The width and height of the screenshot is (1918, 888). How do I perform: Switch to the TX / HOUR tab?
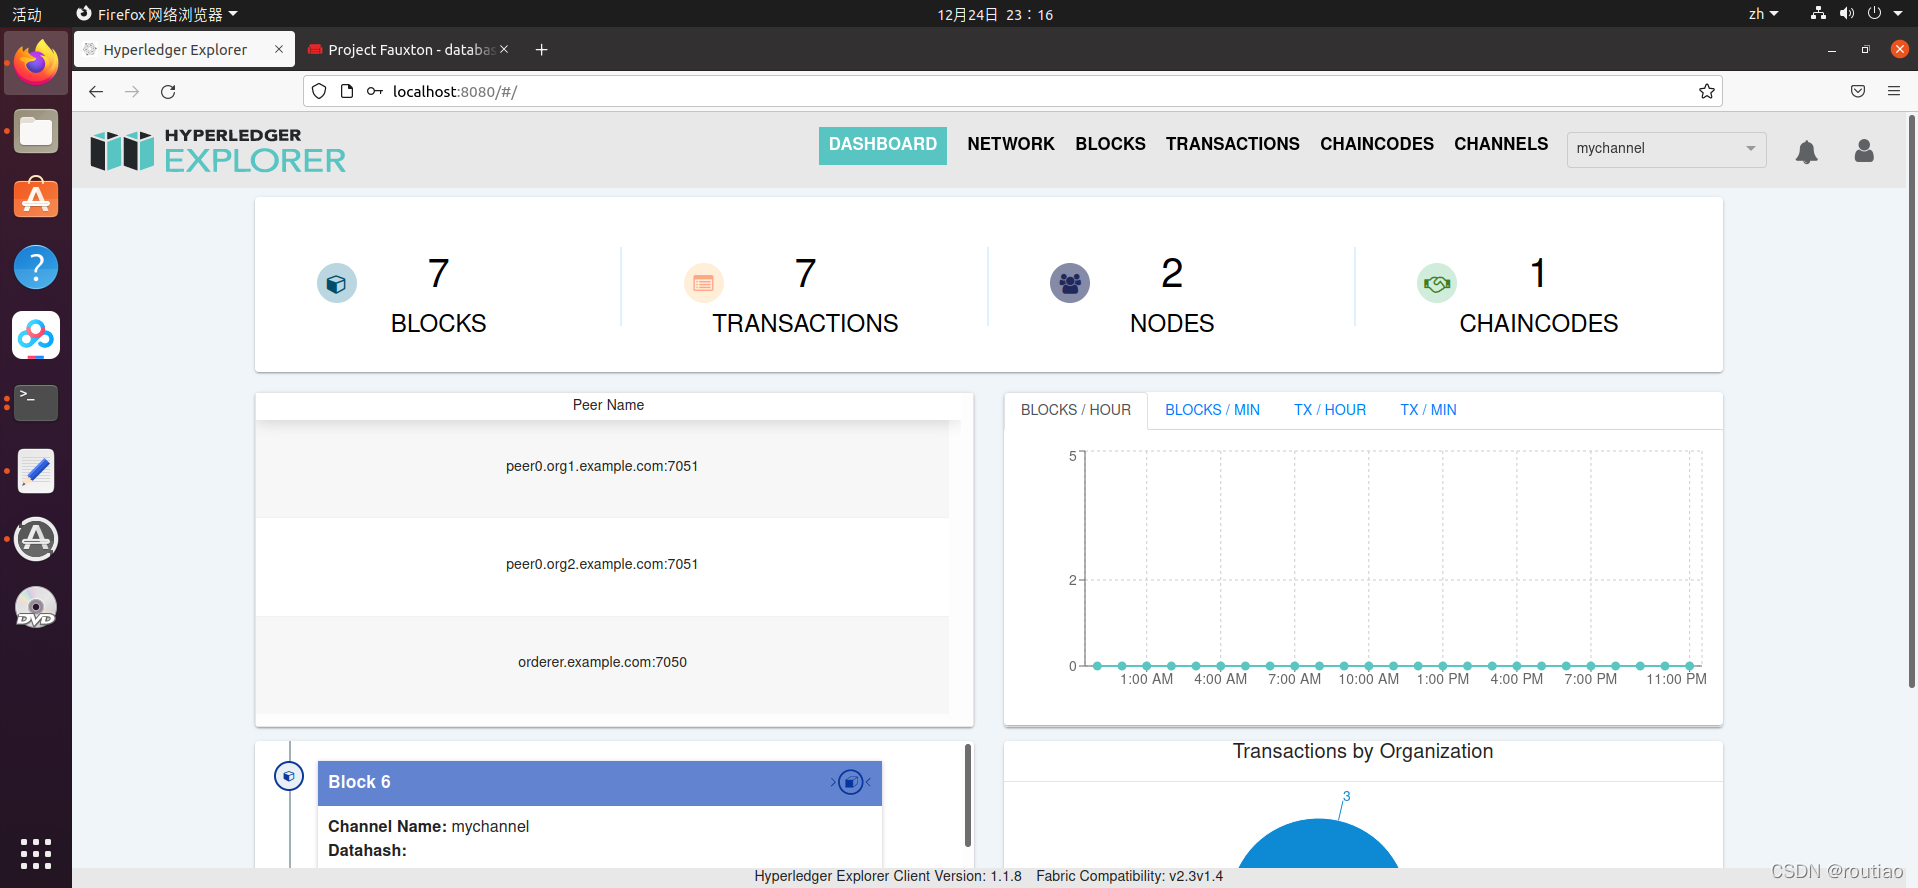click(1329, 410)
